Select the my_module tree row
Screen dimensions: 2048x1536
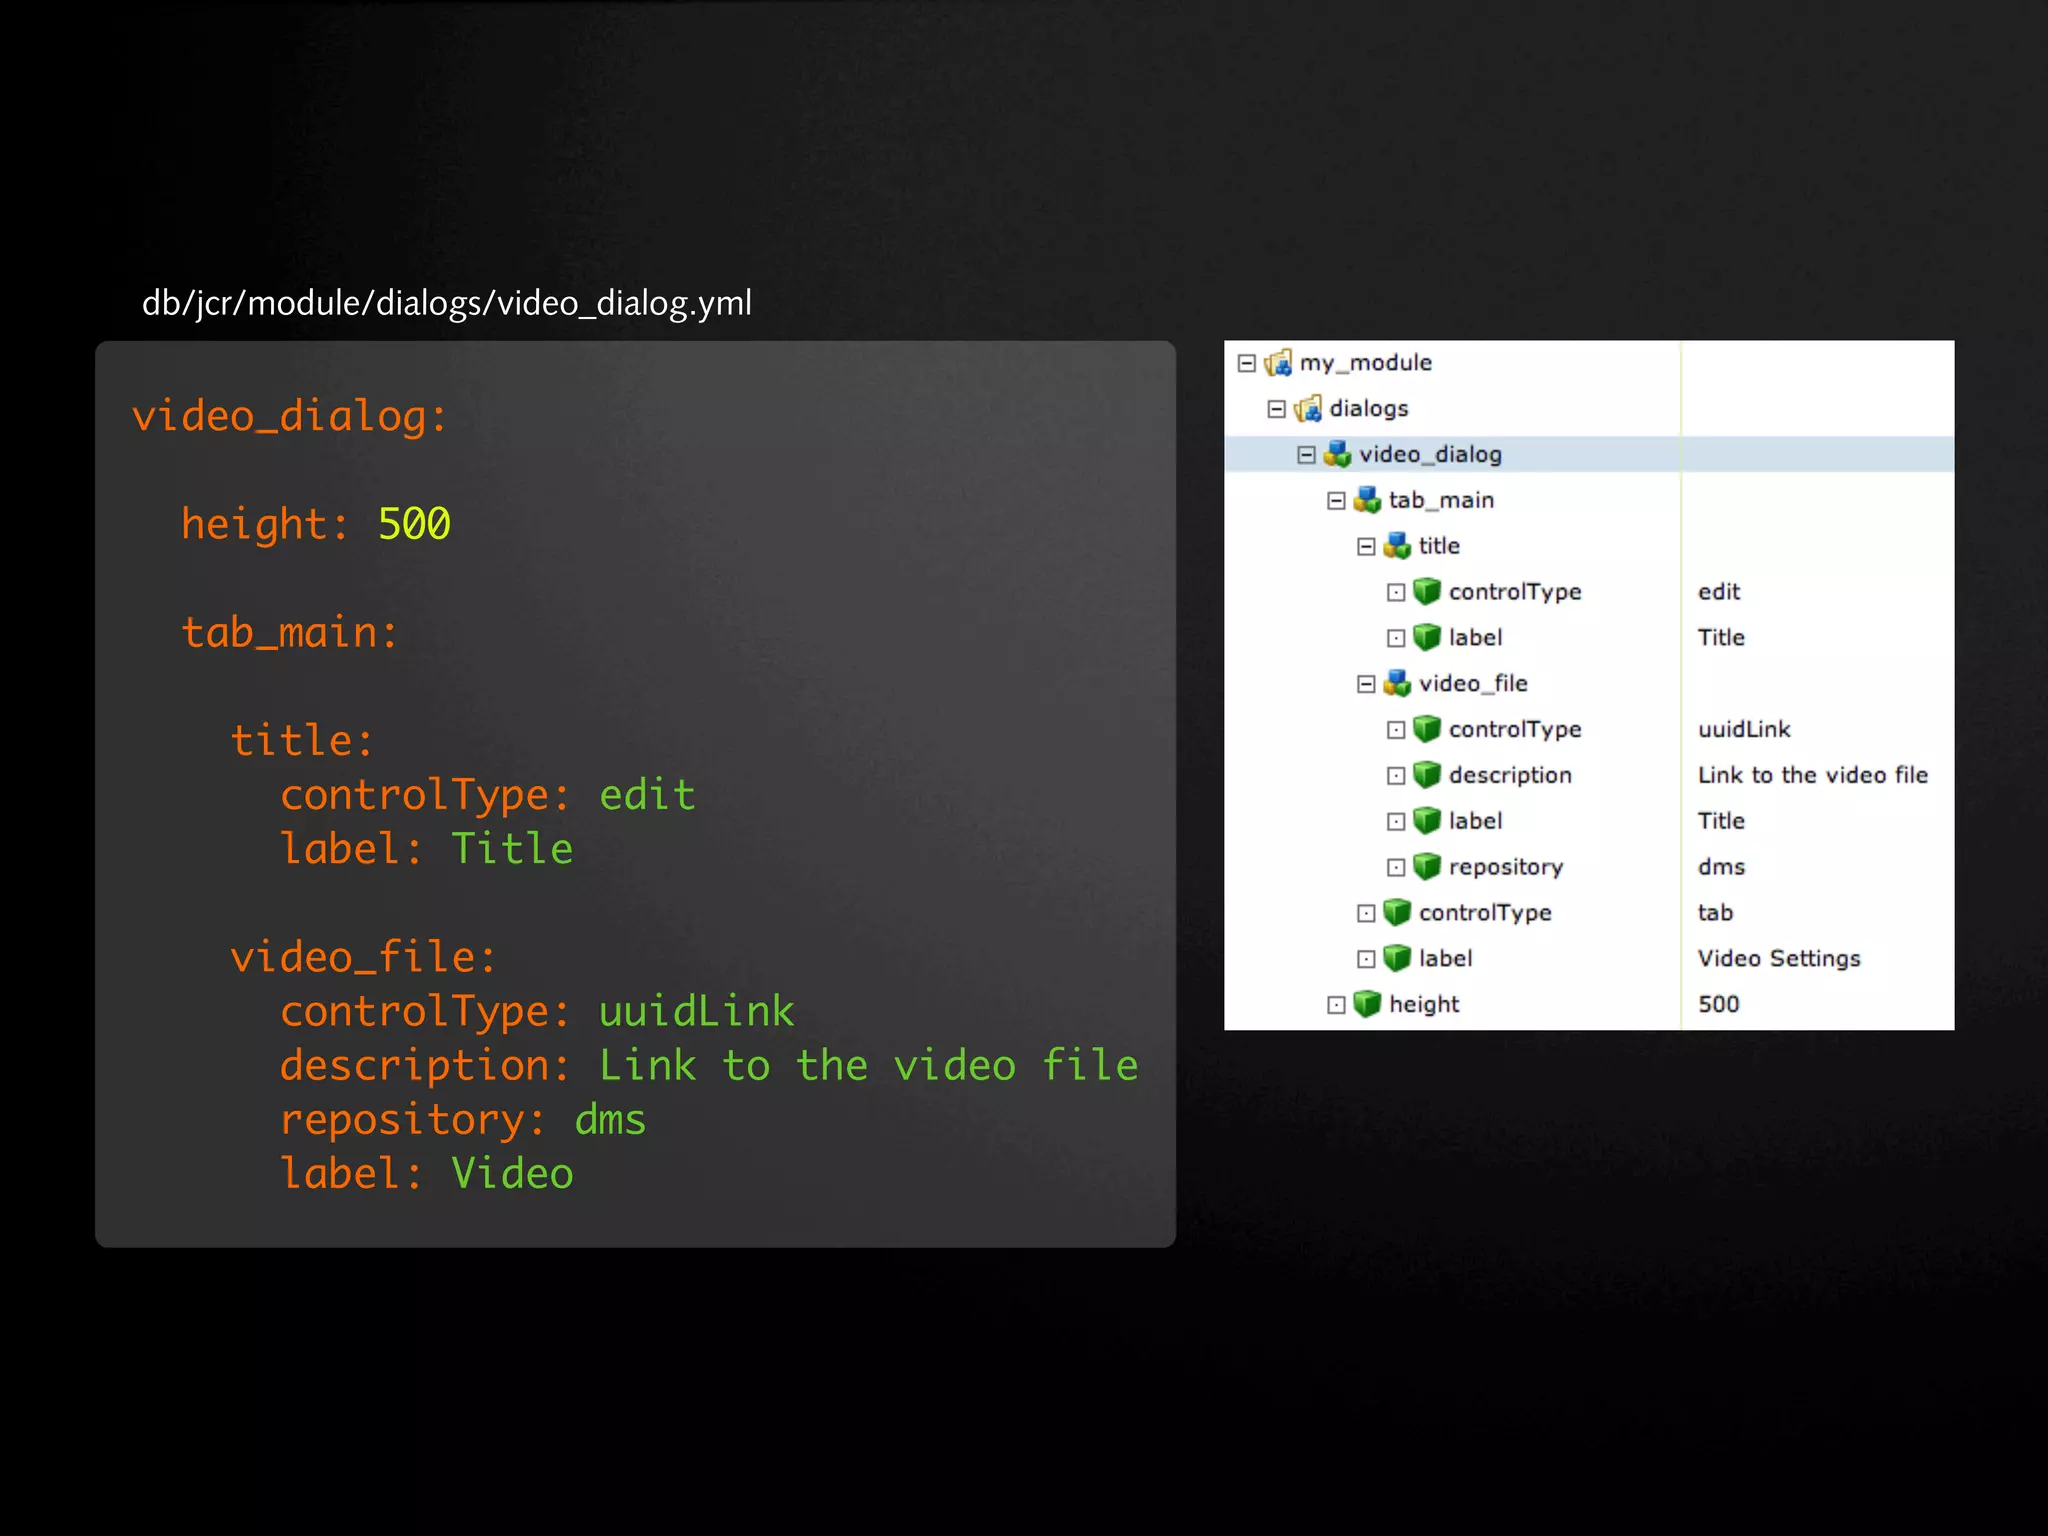click(x=1589, y=363)
